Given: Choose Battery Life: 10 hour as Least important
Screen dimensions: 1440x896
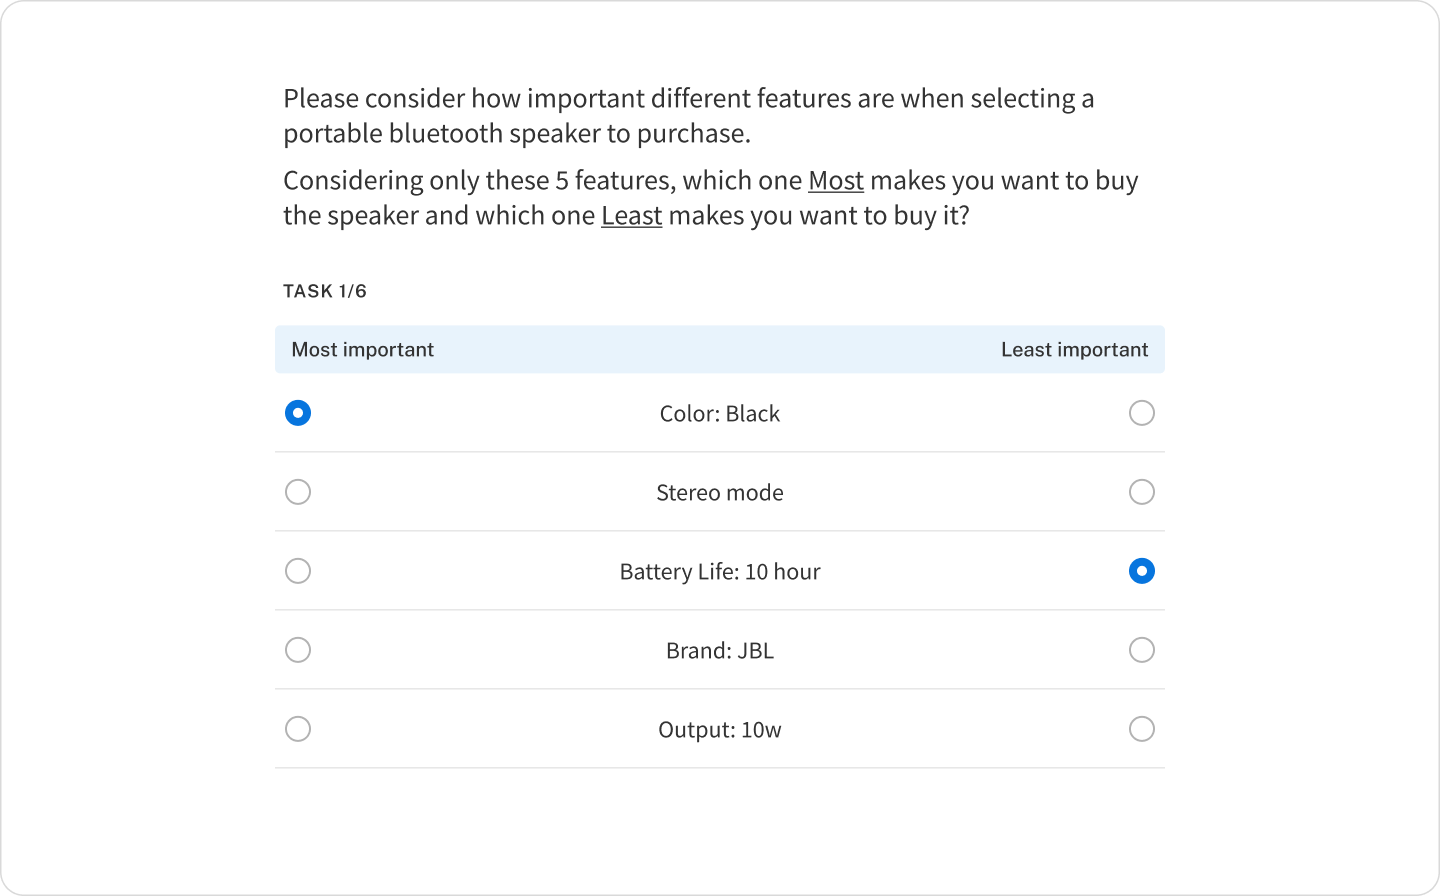Looking at the screenshot, I should 1141,571.
